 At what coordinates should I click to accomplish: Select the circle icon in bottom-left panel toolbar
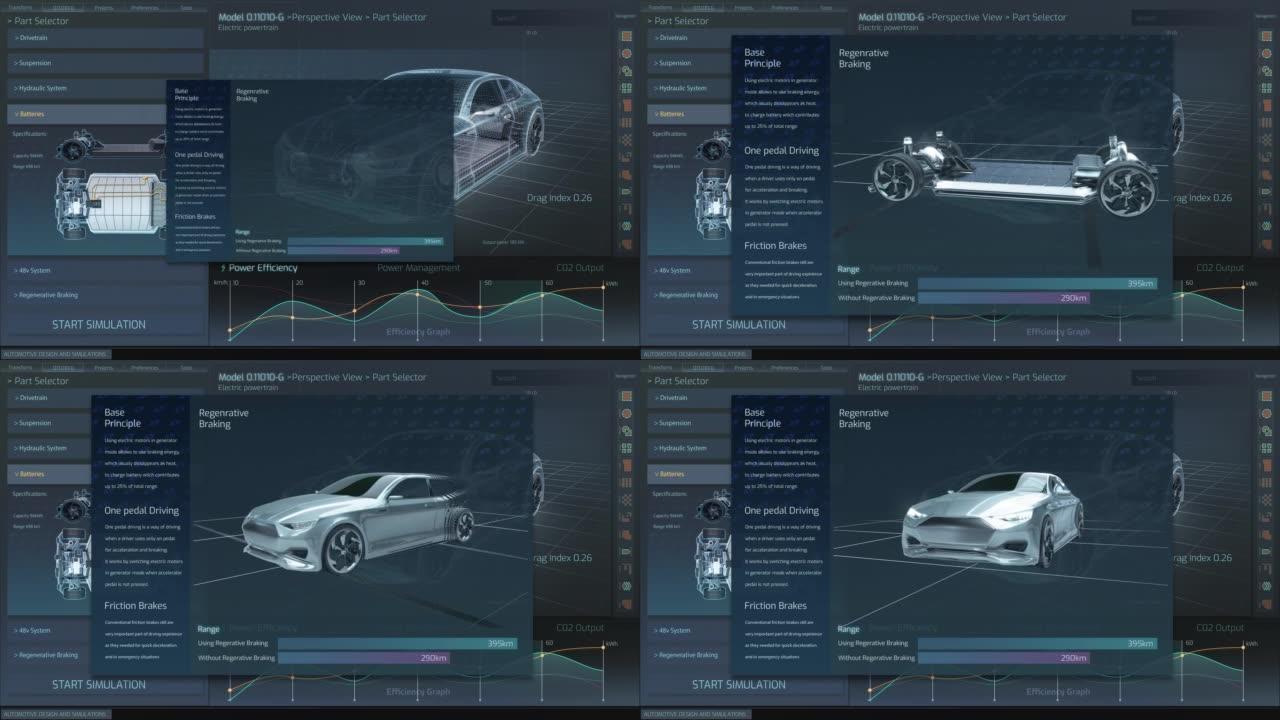coord(627,413)
